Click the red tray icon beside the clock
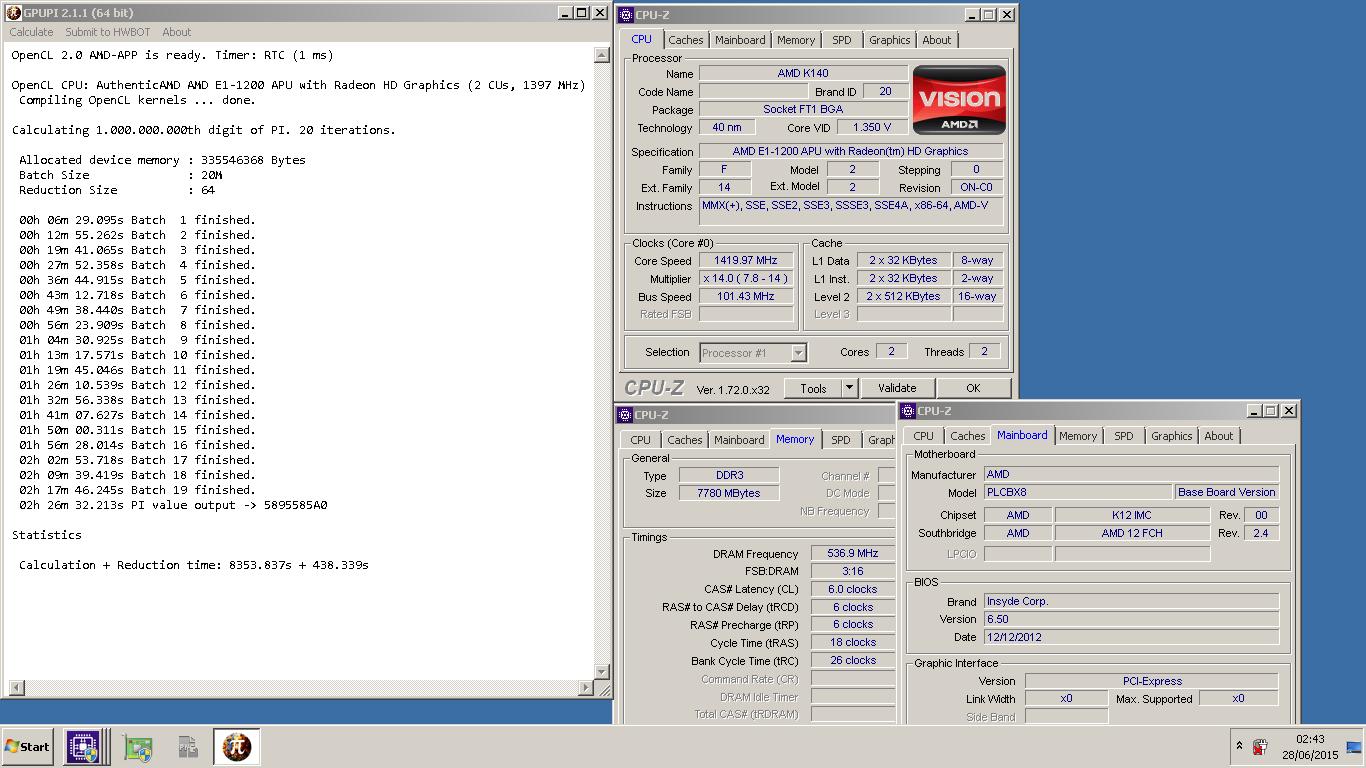Image resolution: width=1366 pixels, height=768 pixels. tap(1261, 747)
